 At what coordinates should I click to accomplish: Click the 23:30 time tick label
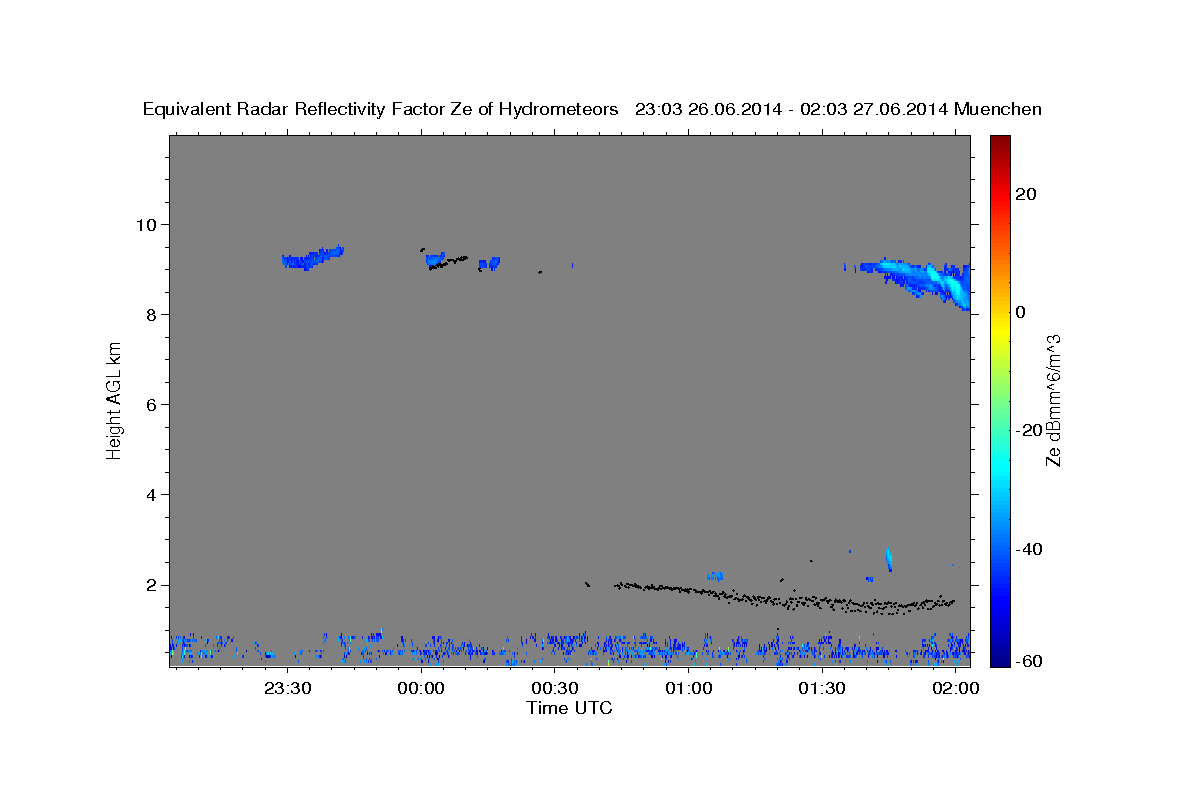288,689
